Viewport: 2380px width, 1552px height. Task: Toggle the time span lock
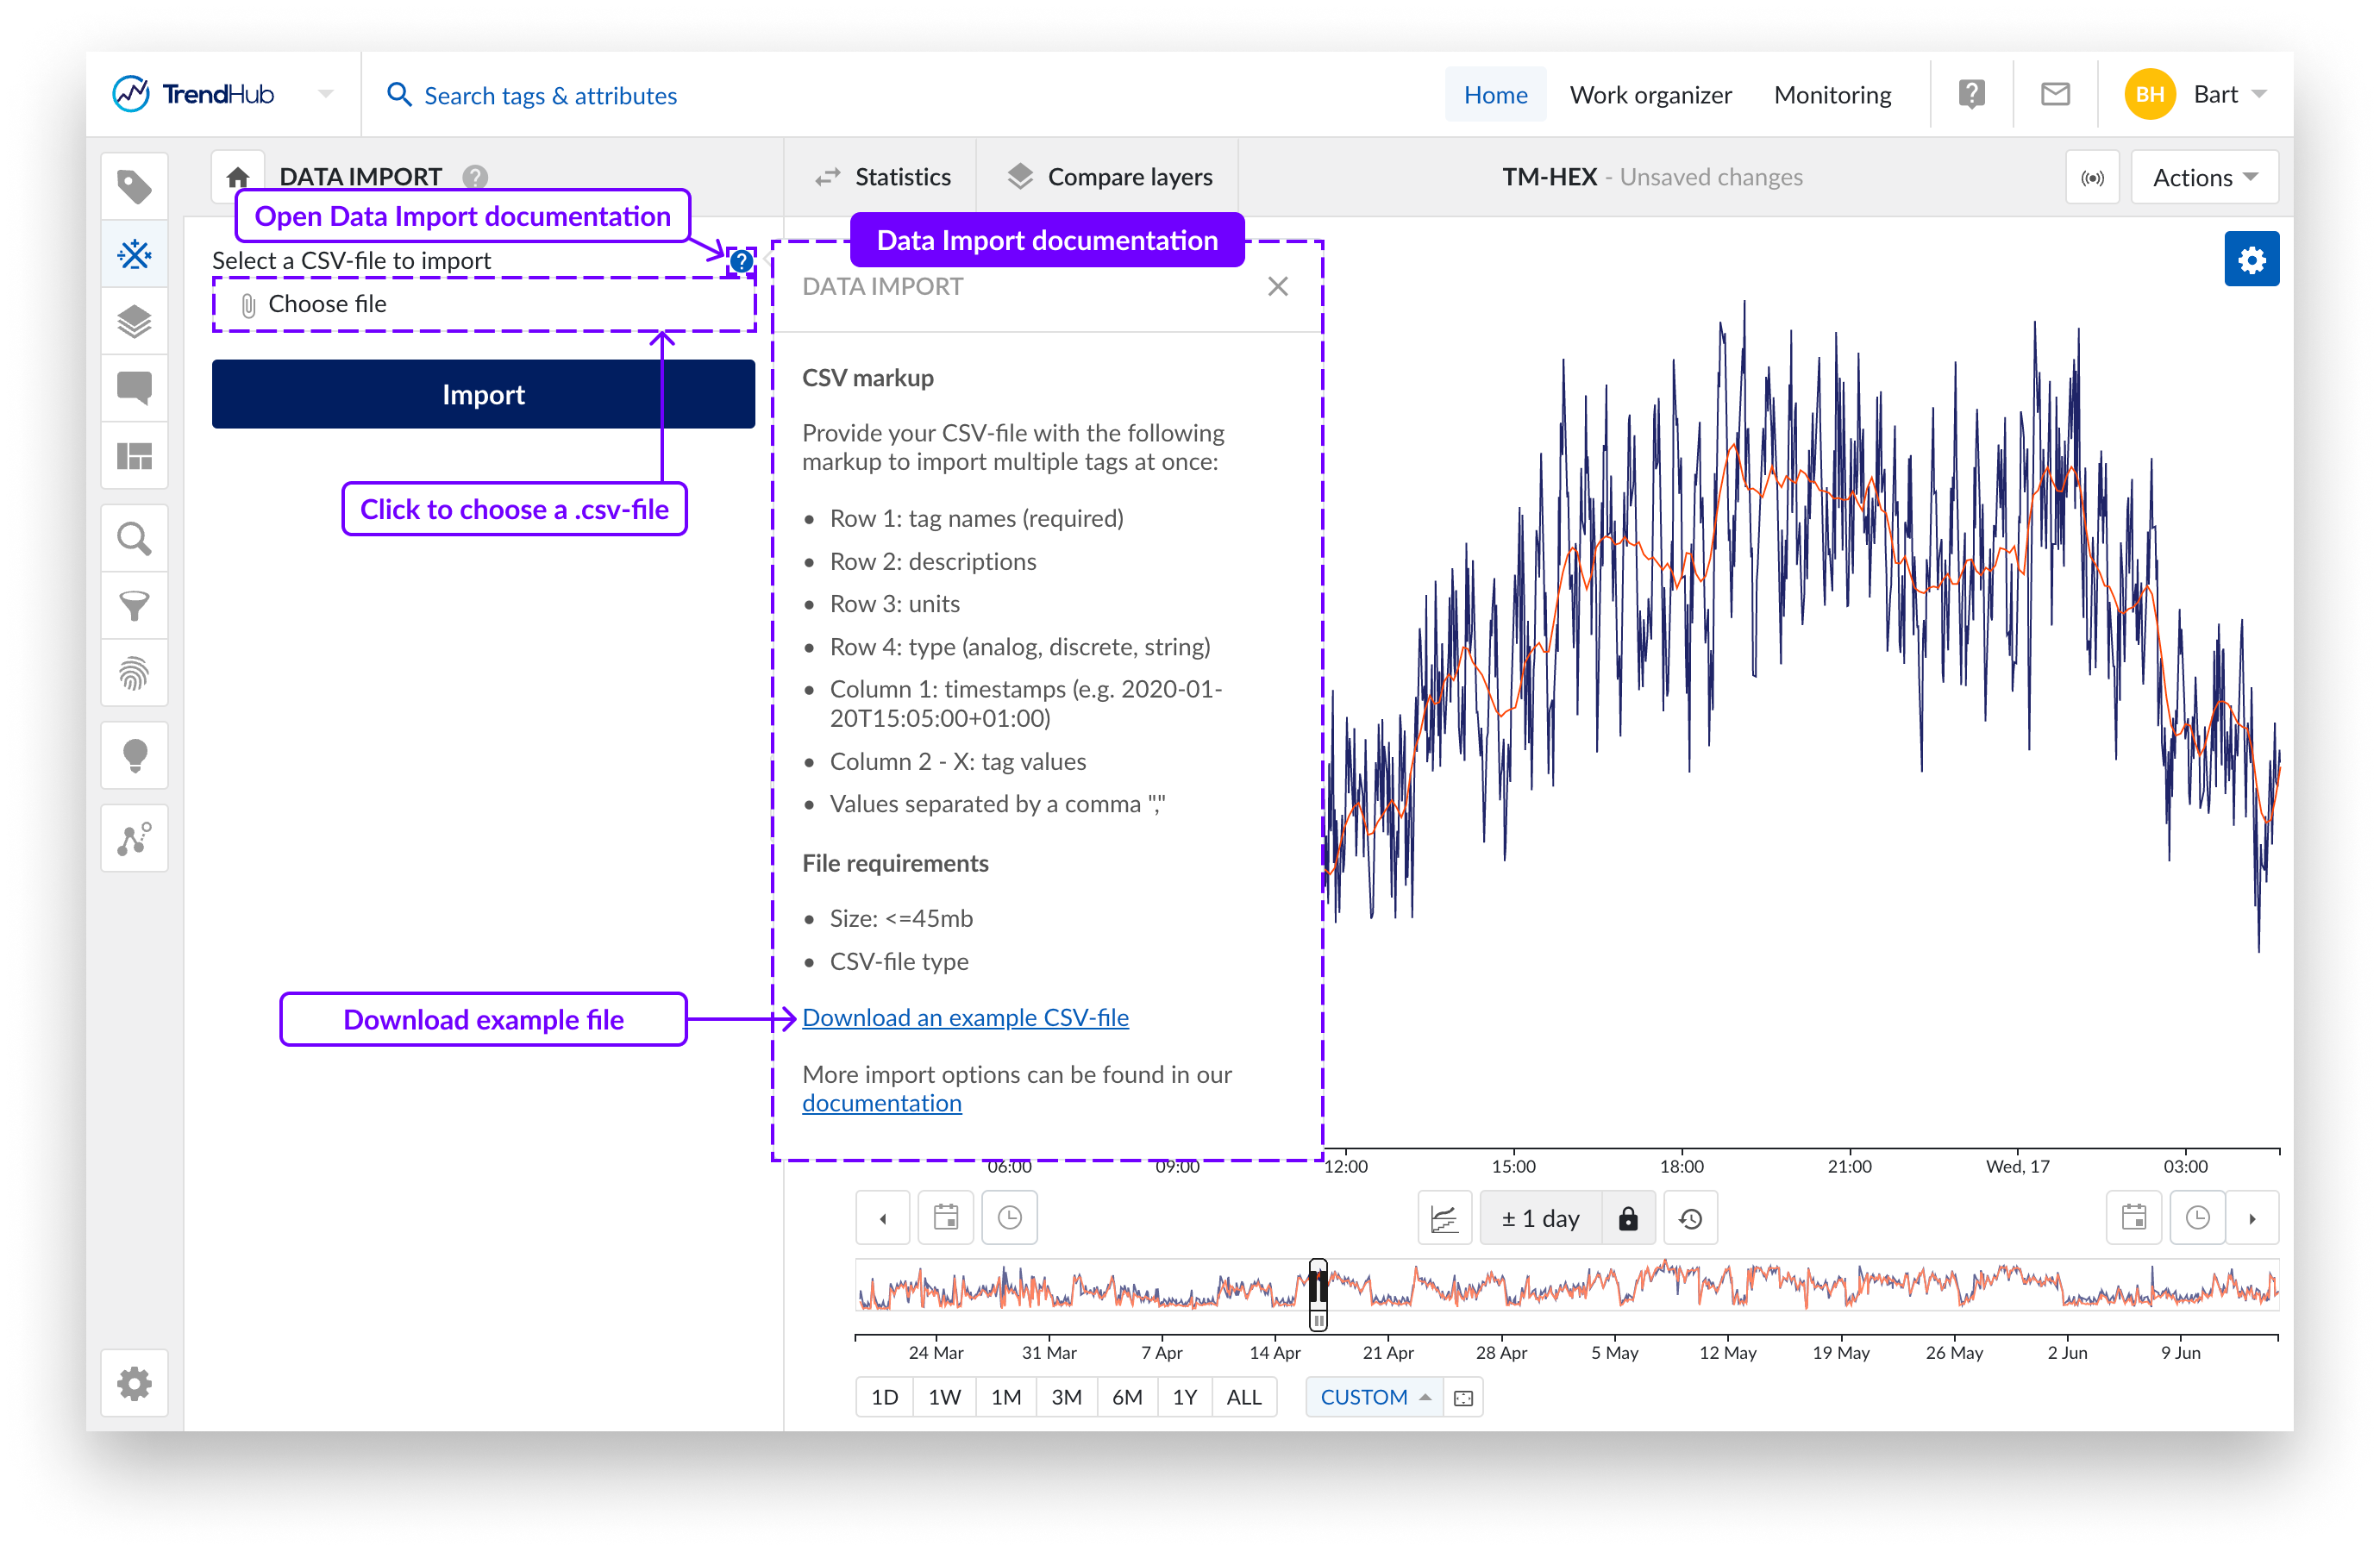click(1627, 1218)
